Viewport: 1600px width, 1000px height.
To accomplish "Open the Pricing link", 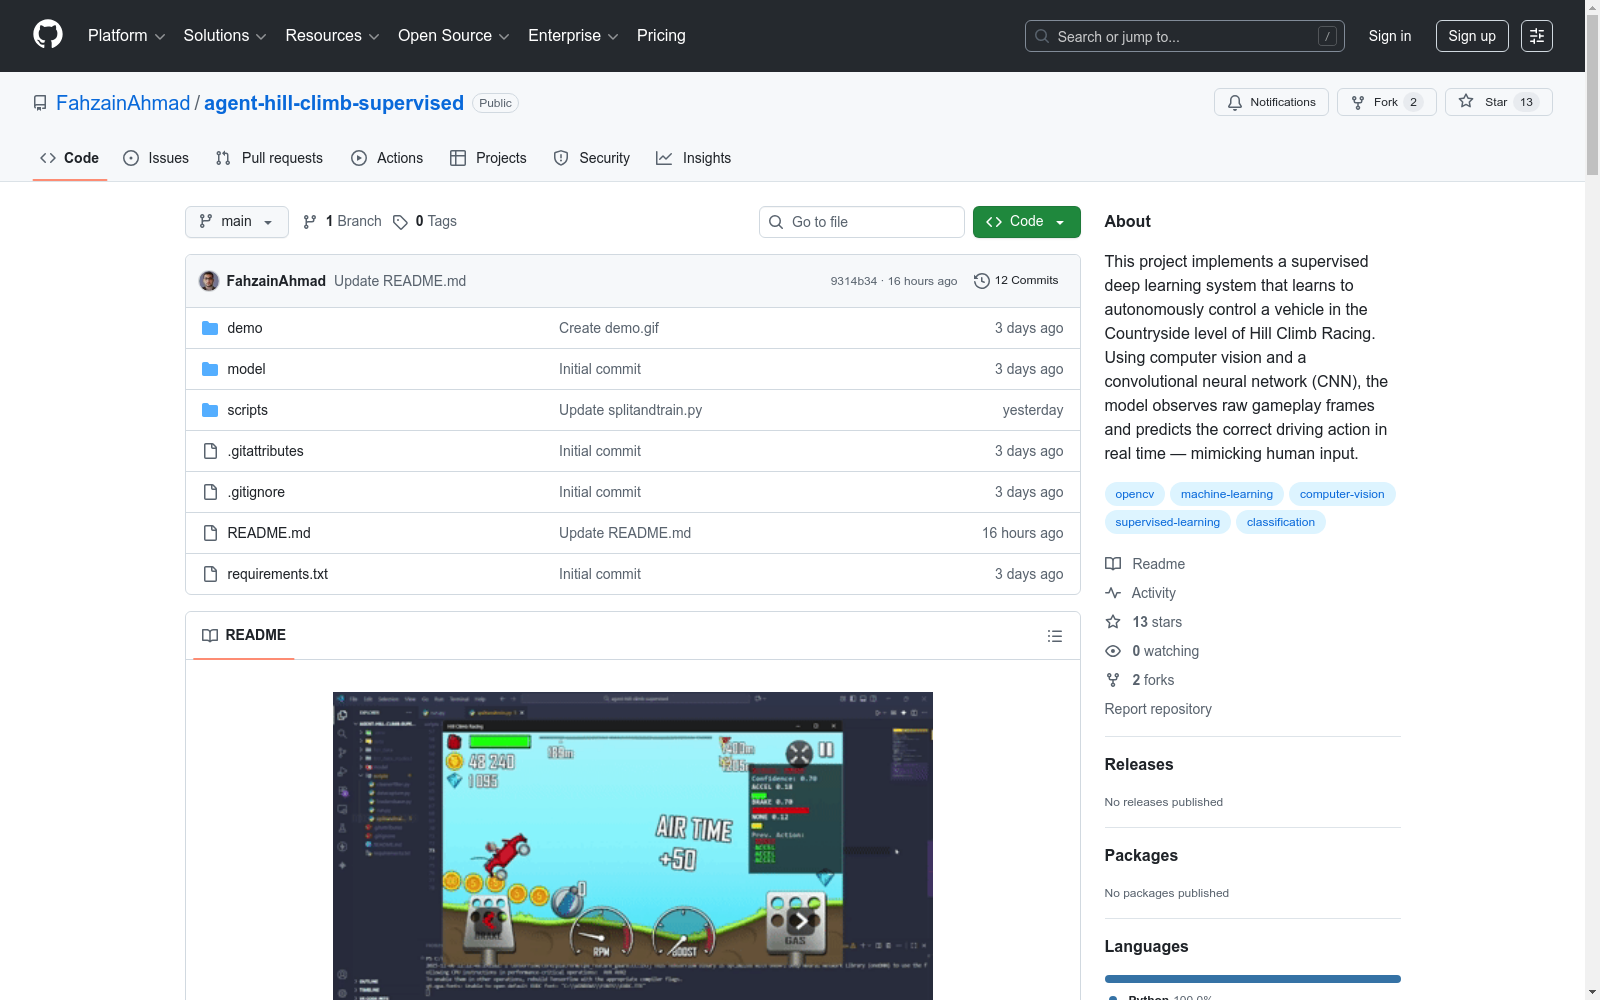I will click(661, 36).
